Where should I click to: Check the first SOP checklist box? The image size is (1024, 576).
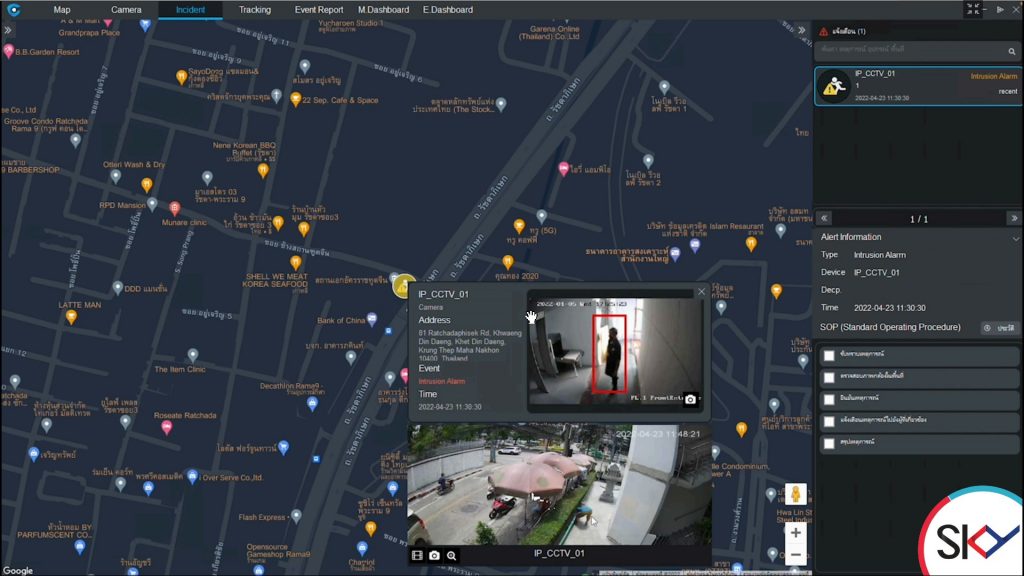coord(829,355)
